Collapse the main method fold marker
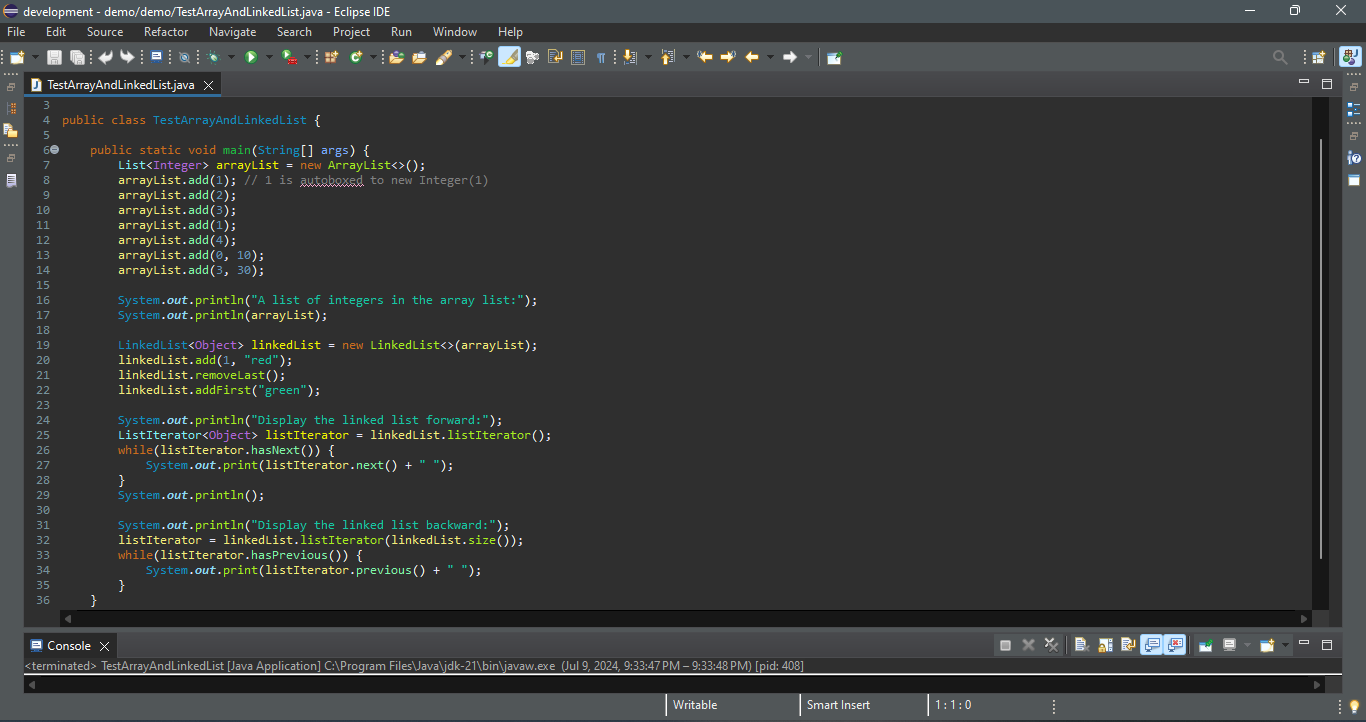The width and height of the screenshot is (1366, 722). tap(54, 150)
